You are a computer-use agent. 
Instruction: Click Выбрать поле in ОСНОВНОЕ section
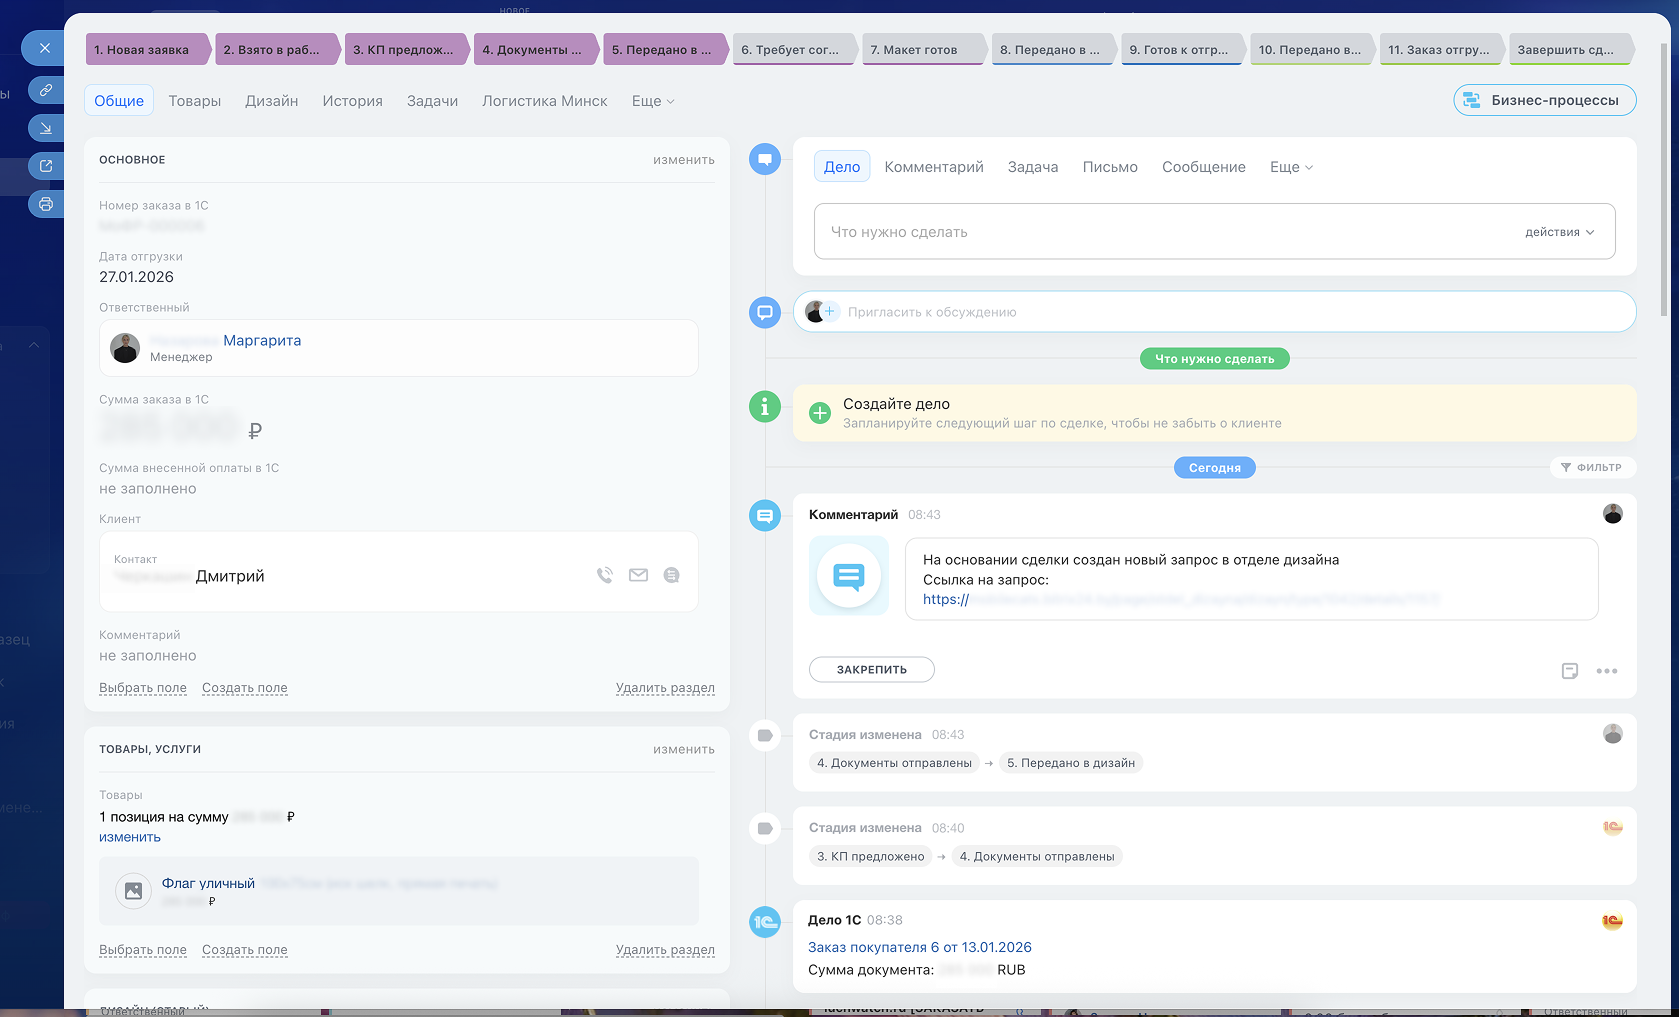point(143,688)
